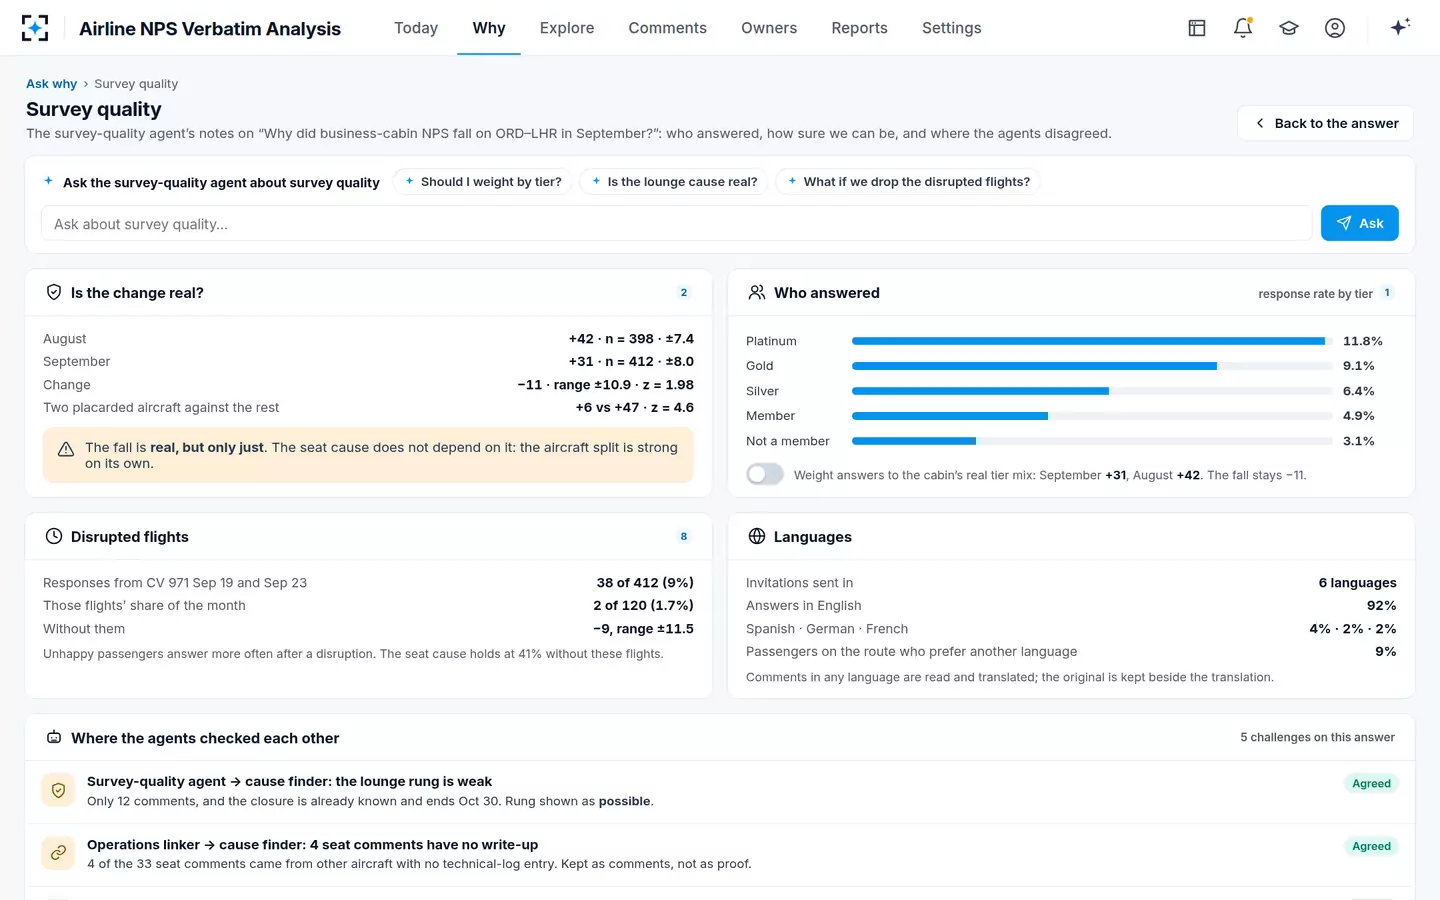Screen dimensions: 1440x900
Task: Click the Gold response rate 9.1% value
Action: (x=1358, y=366)
